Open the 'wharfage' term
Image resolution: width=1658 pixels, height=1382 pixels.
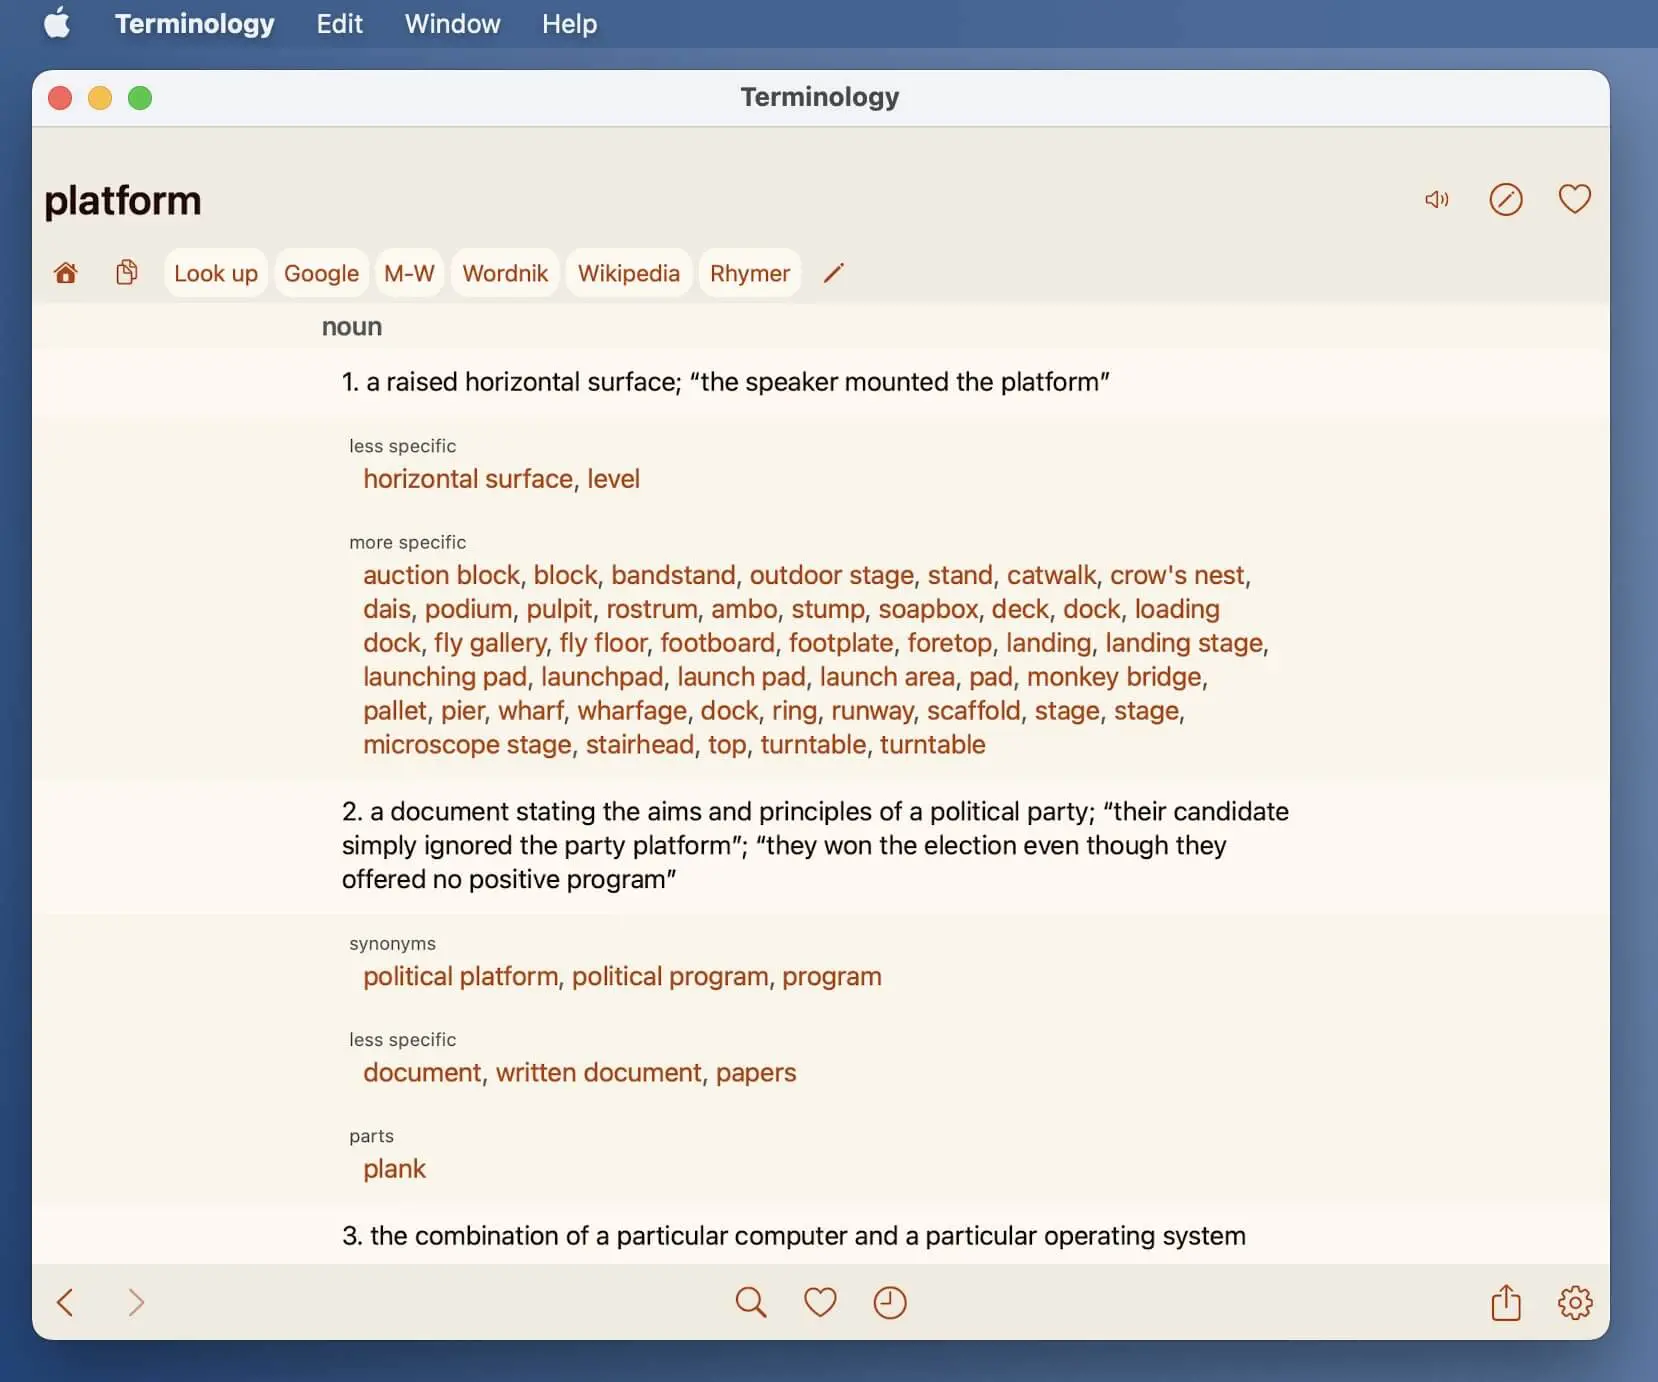(632, 711)
